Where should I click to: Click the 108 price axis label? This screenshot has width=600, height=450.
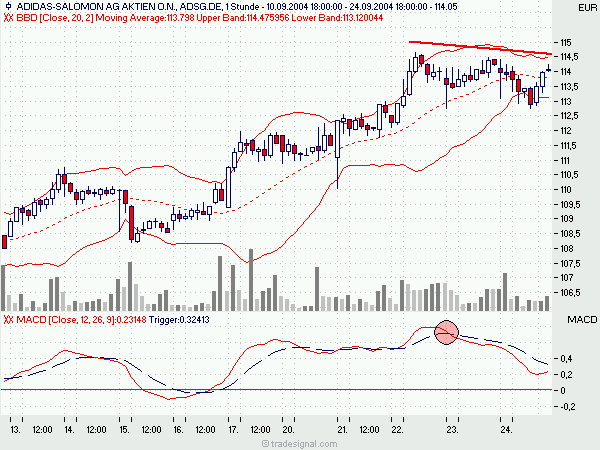[567, 248]
